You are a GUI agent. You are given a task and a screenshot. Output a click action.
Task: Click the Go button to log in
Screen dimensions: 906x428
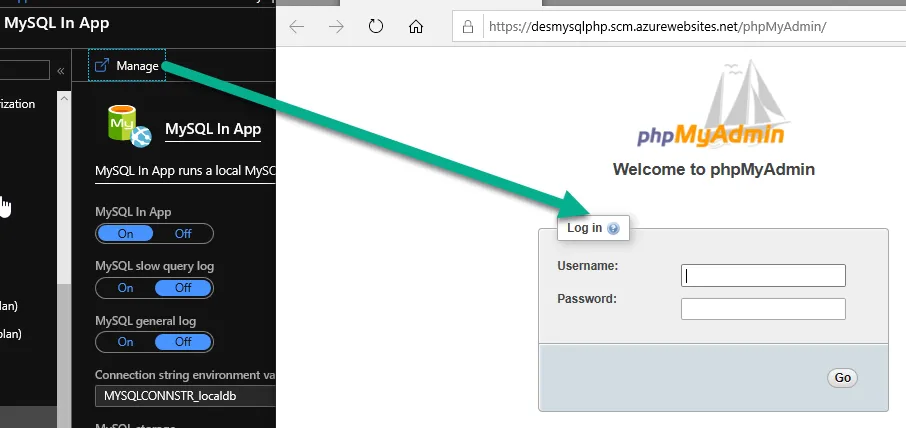click(x=842, y=378)
